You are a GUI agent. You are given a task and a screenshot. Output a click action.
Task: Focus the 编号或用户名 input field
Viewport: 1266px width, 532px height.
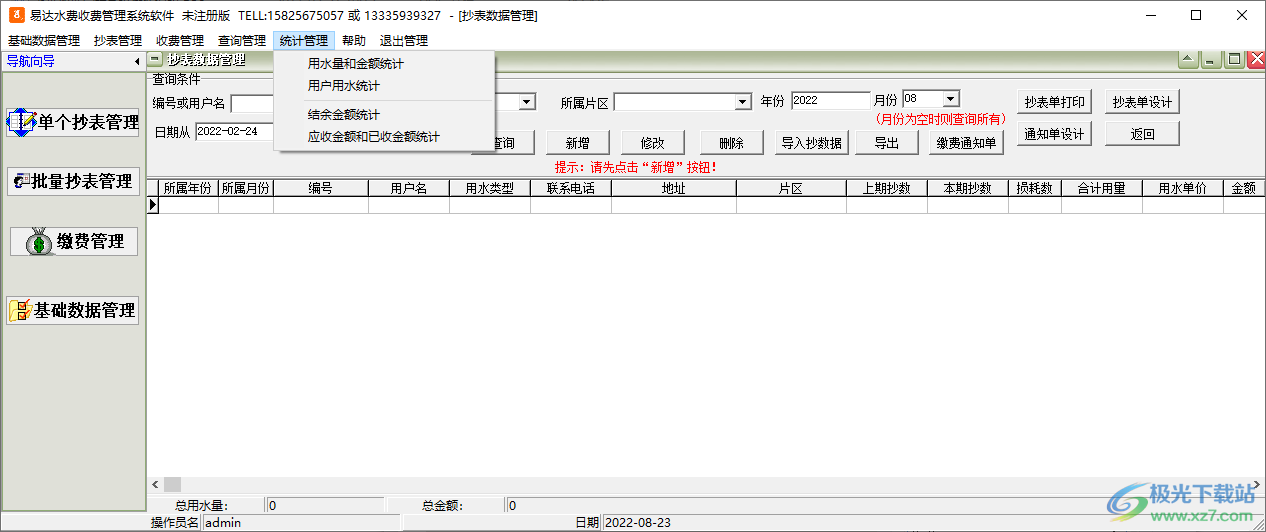[x=253, y=103]
